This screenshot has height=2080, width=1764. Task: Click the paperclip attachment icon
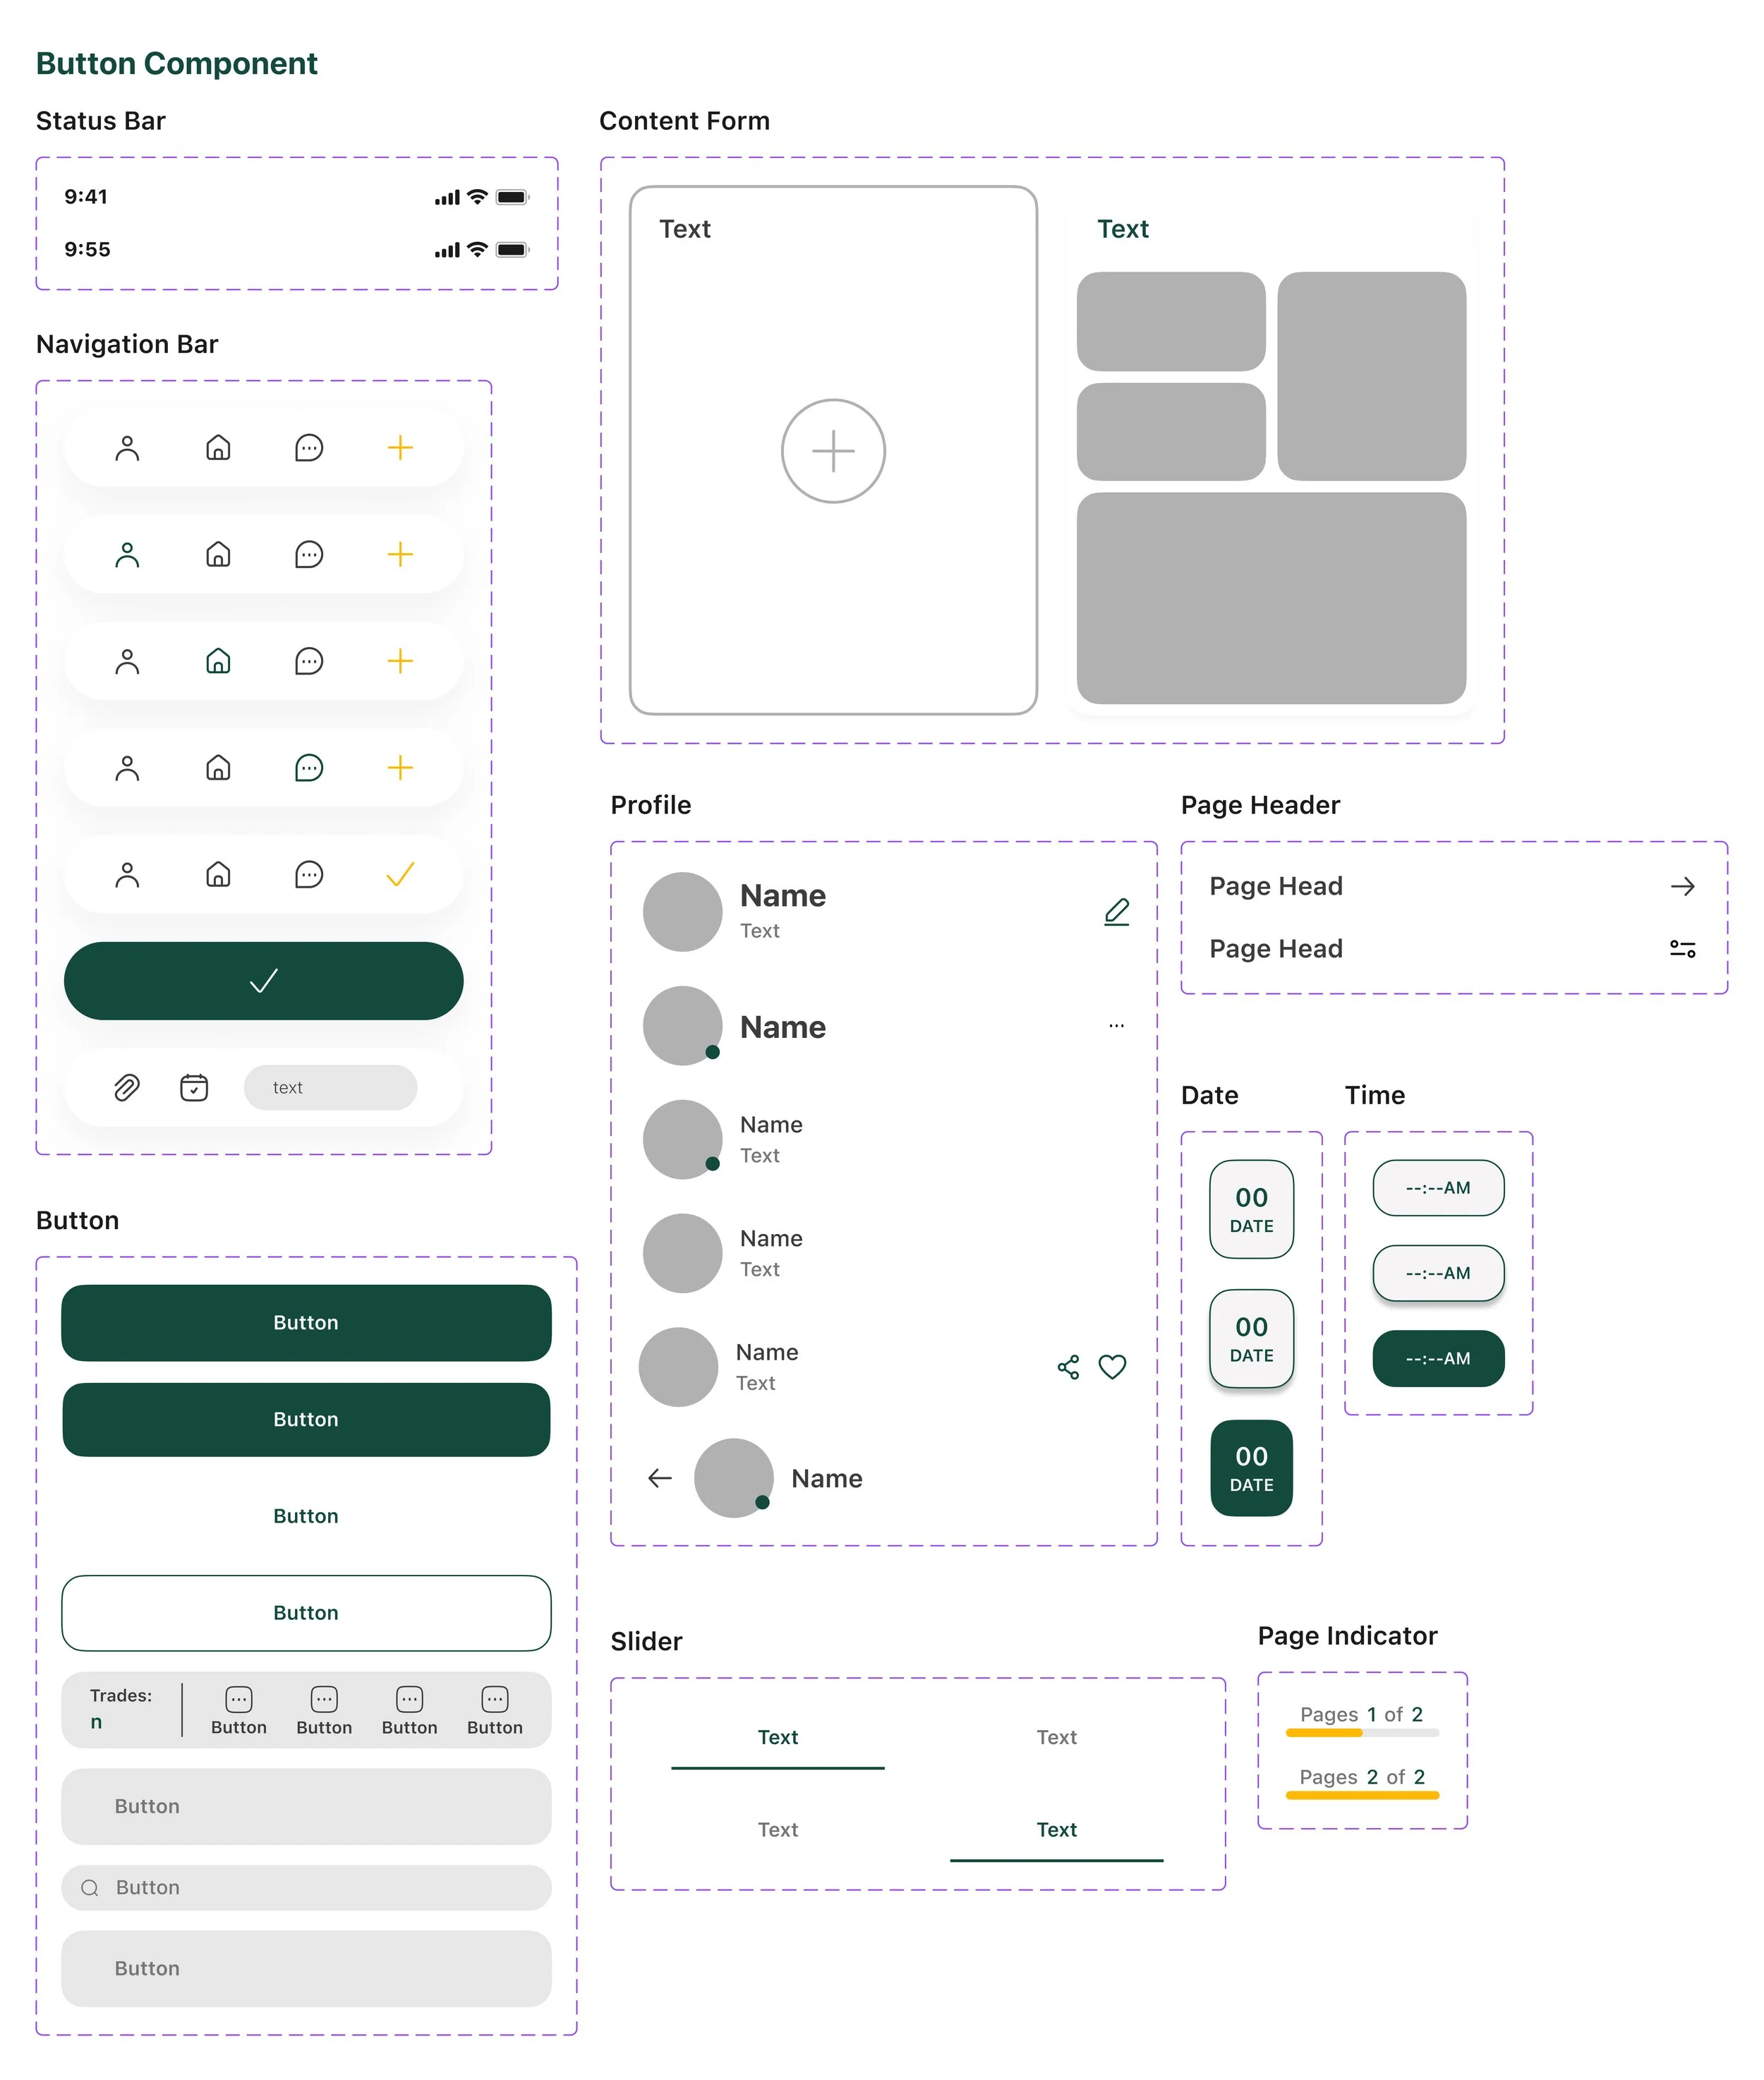[x=127, y=1087]
